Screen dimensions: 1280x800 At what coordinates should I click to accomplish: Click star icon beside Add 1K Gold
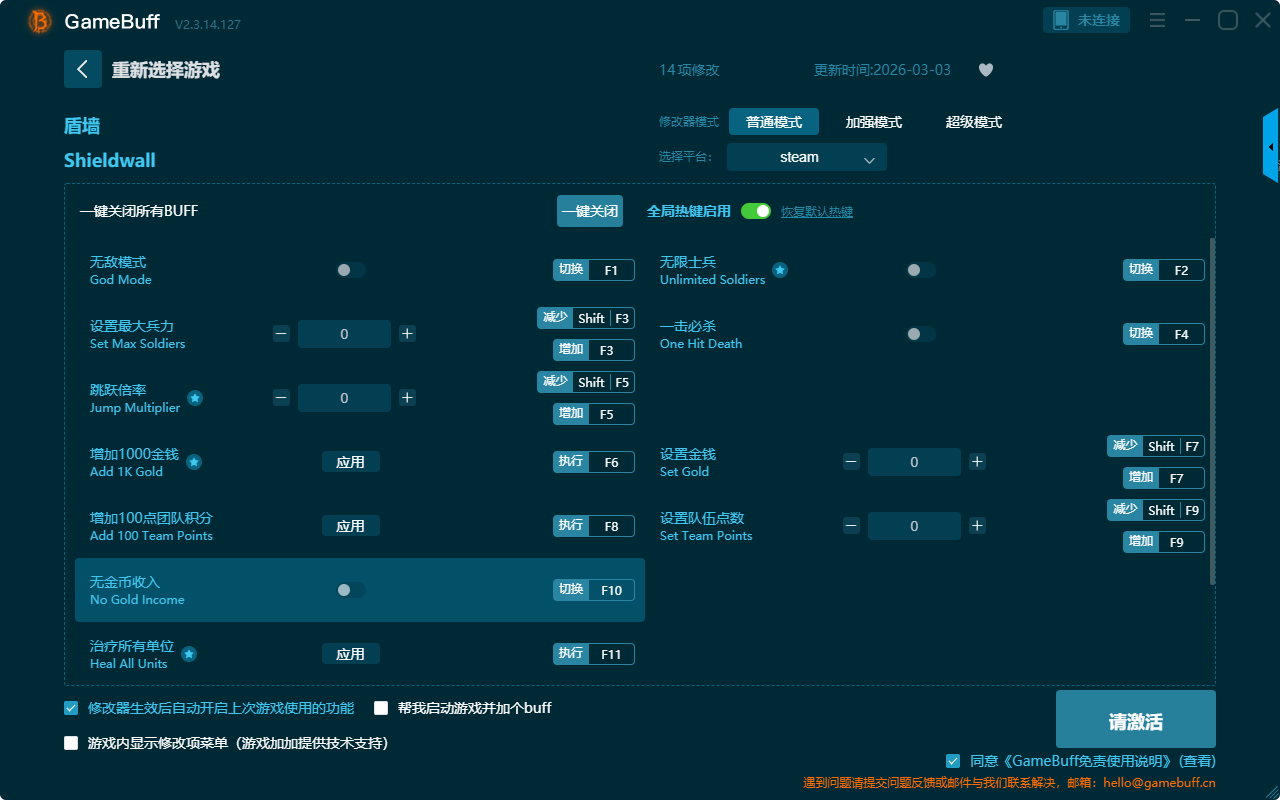194,462
